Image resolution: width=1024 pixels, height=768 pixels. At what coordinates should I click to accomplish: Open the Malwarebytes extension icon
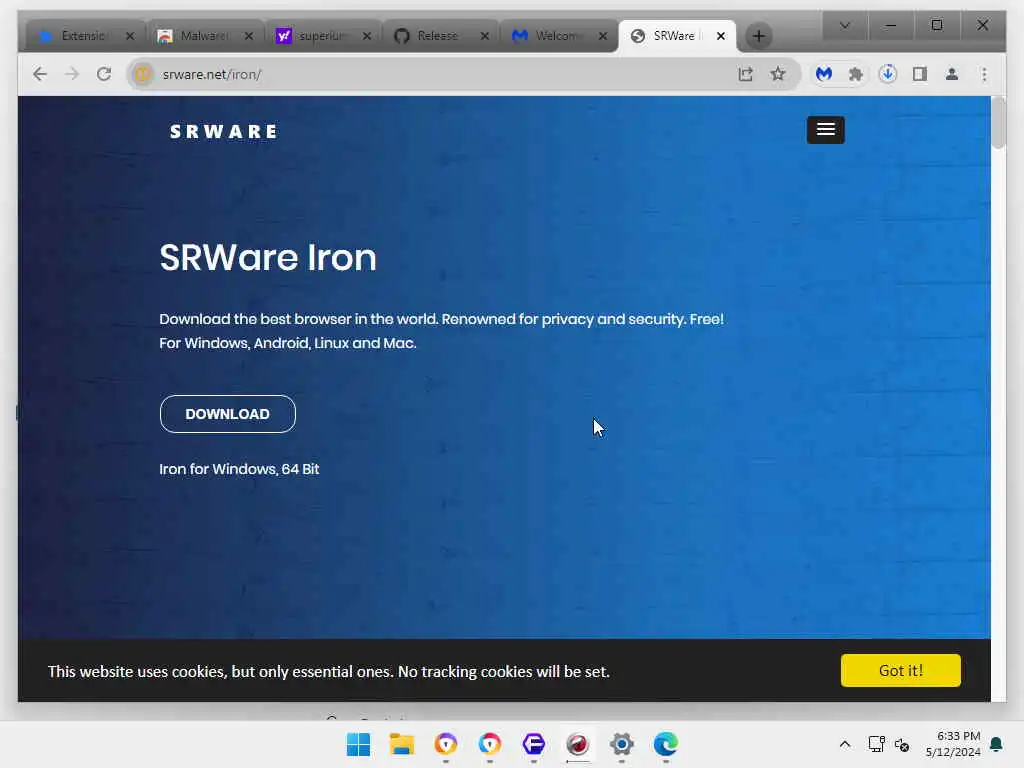pyautogui.click(x=824, y=74)
